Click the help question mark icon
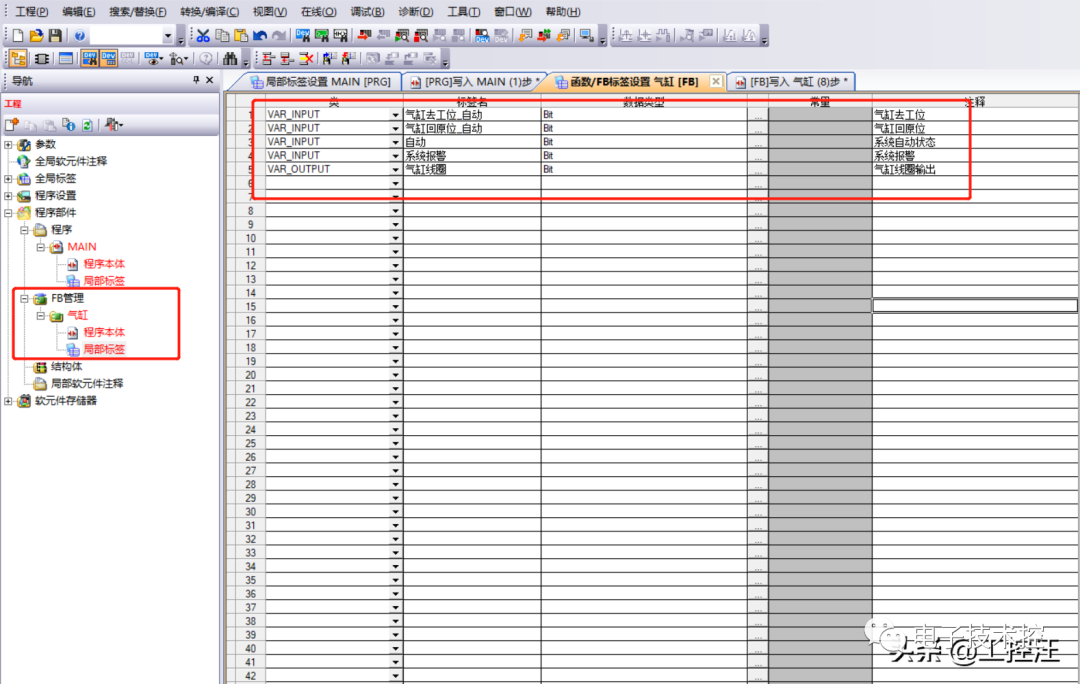Image resolution: width=1080 pixels, height=684 pixels. pyautogui.click(x=79, y=36)
